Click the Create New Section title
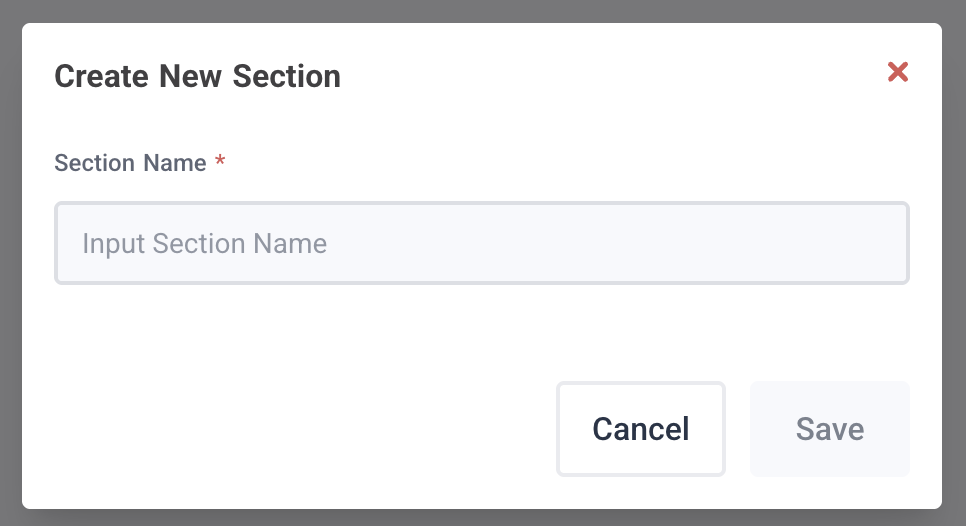Viewport: 966px width, 526px height. 197,76
